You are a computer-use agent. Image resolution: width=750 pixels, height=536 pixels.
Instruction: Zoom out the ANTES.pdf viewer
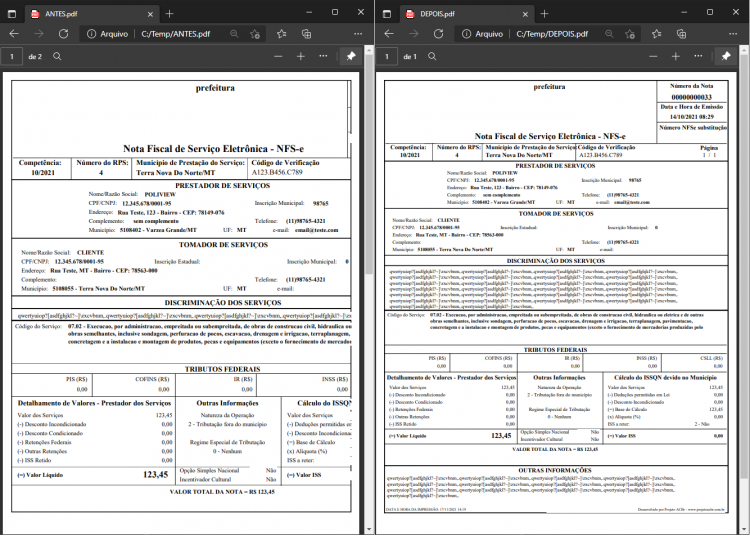278,56
